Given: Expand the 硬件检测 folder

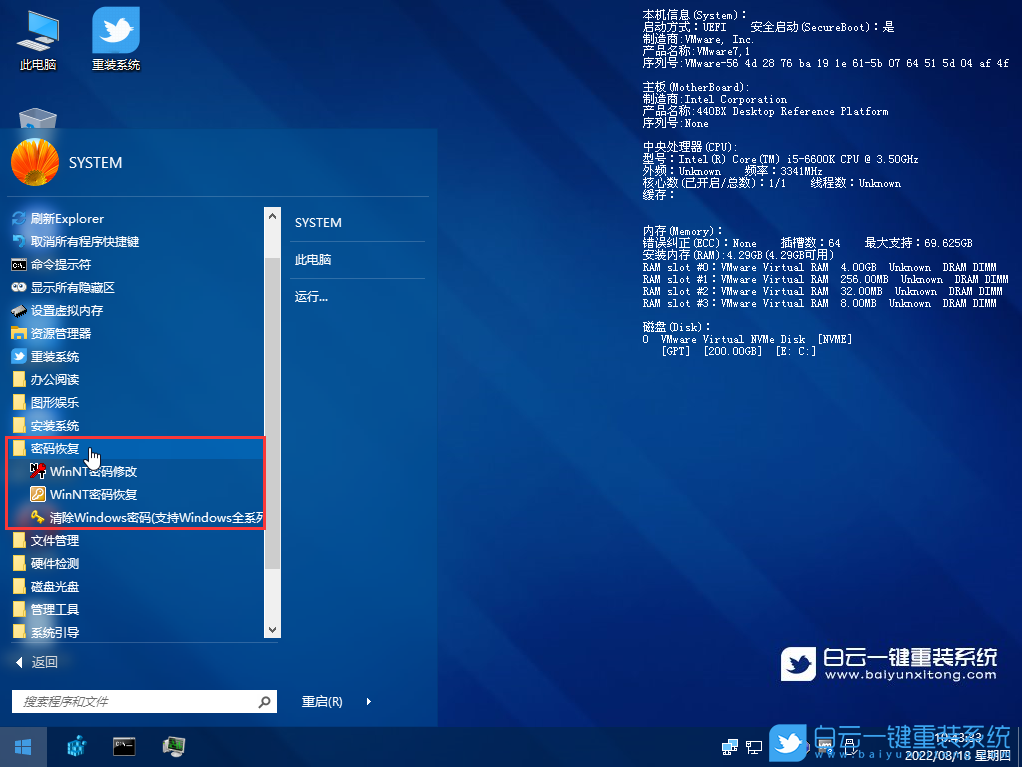Looking at the screenshot, I should point(54,563).
